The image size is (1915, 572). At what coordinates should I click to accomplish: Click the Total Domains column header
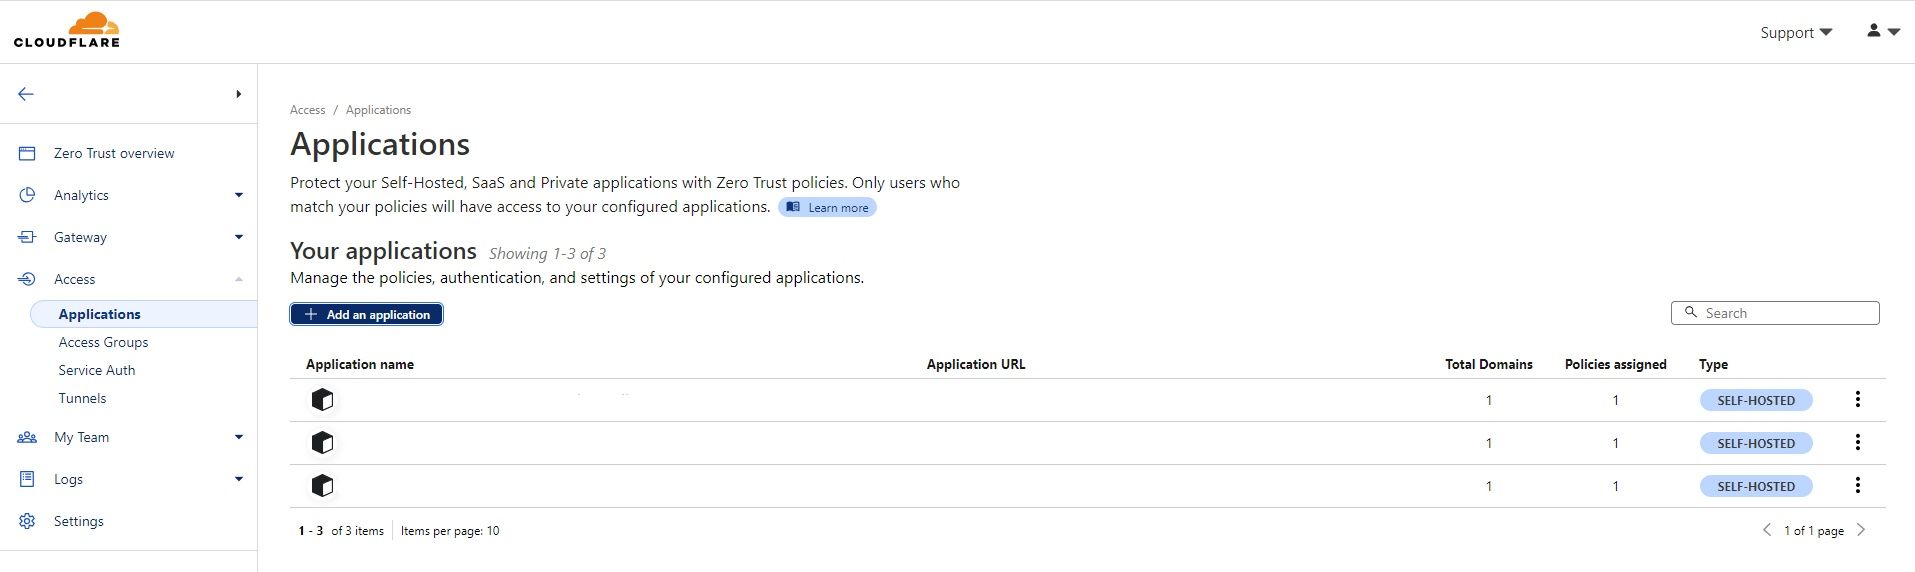(x=1488, y=364)
